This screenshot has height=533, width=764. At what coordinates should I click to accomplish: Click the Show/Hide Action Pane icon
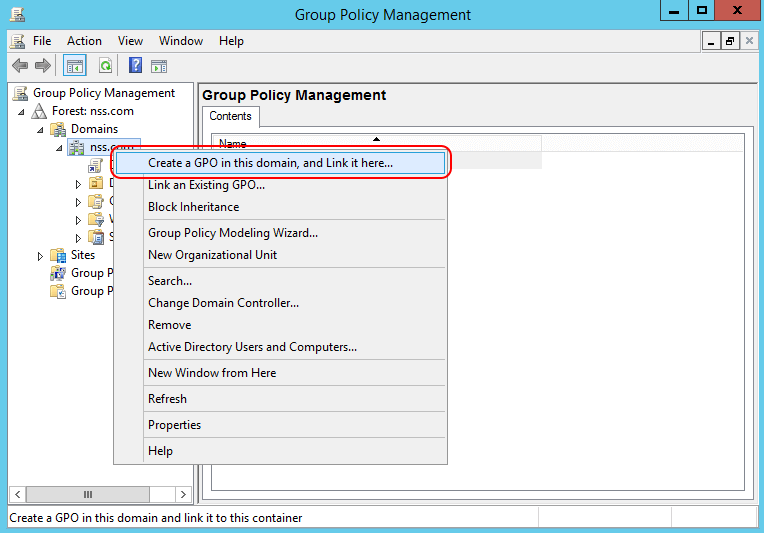pos(158,66)
